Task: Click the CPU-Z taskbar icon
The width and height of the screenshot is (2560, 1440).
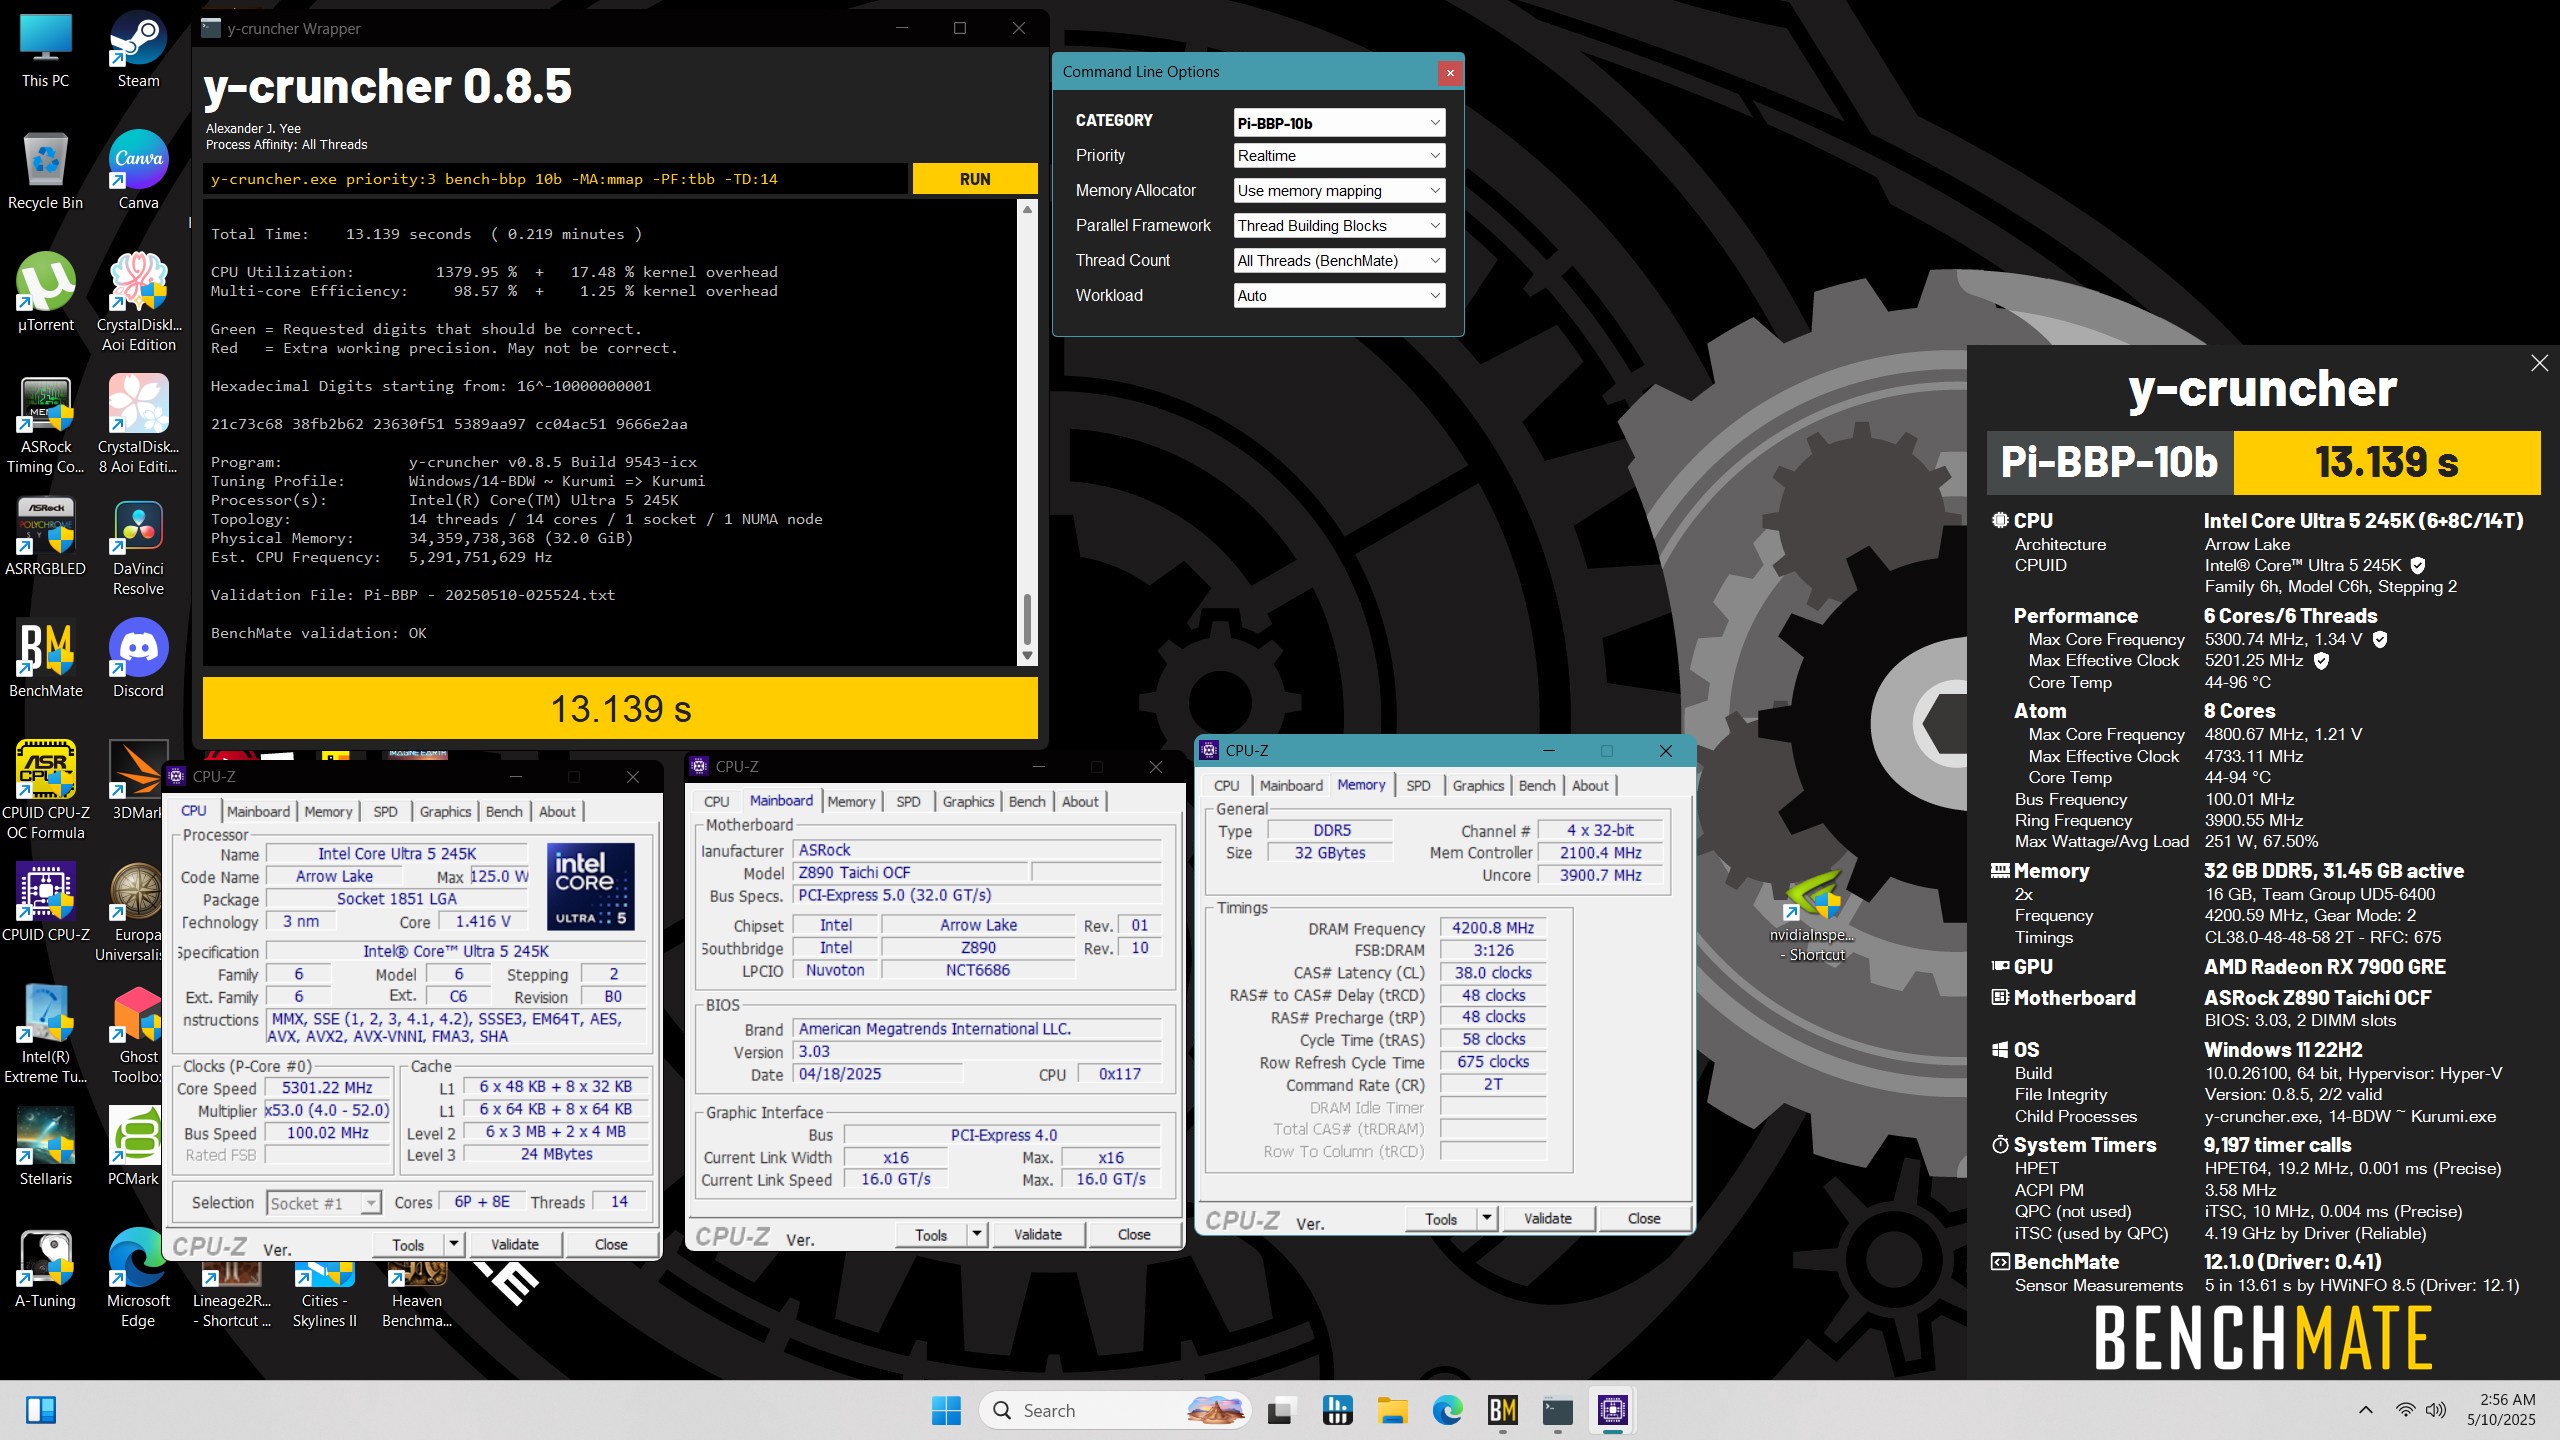Action: pos(1612,1410)
